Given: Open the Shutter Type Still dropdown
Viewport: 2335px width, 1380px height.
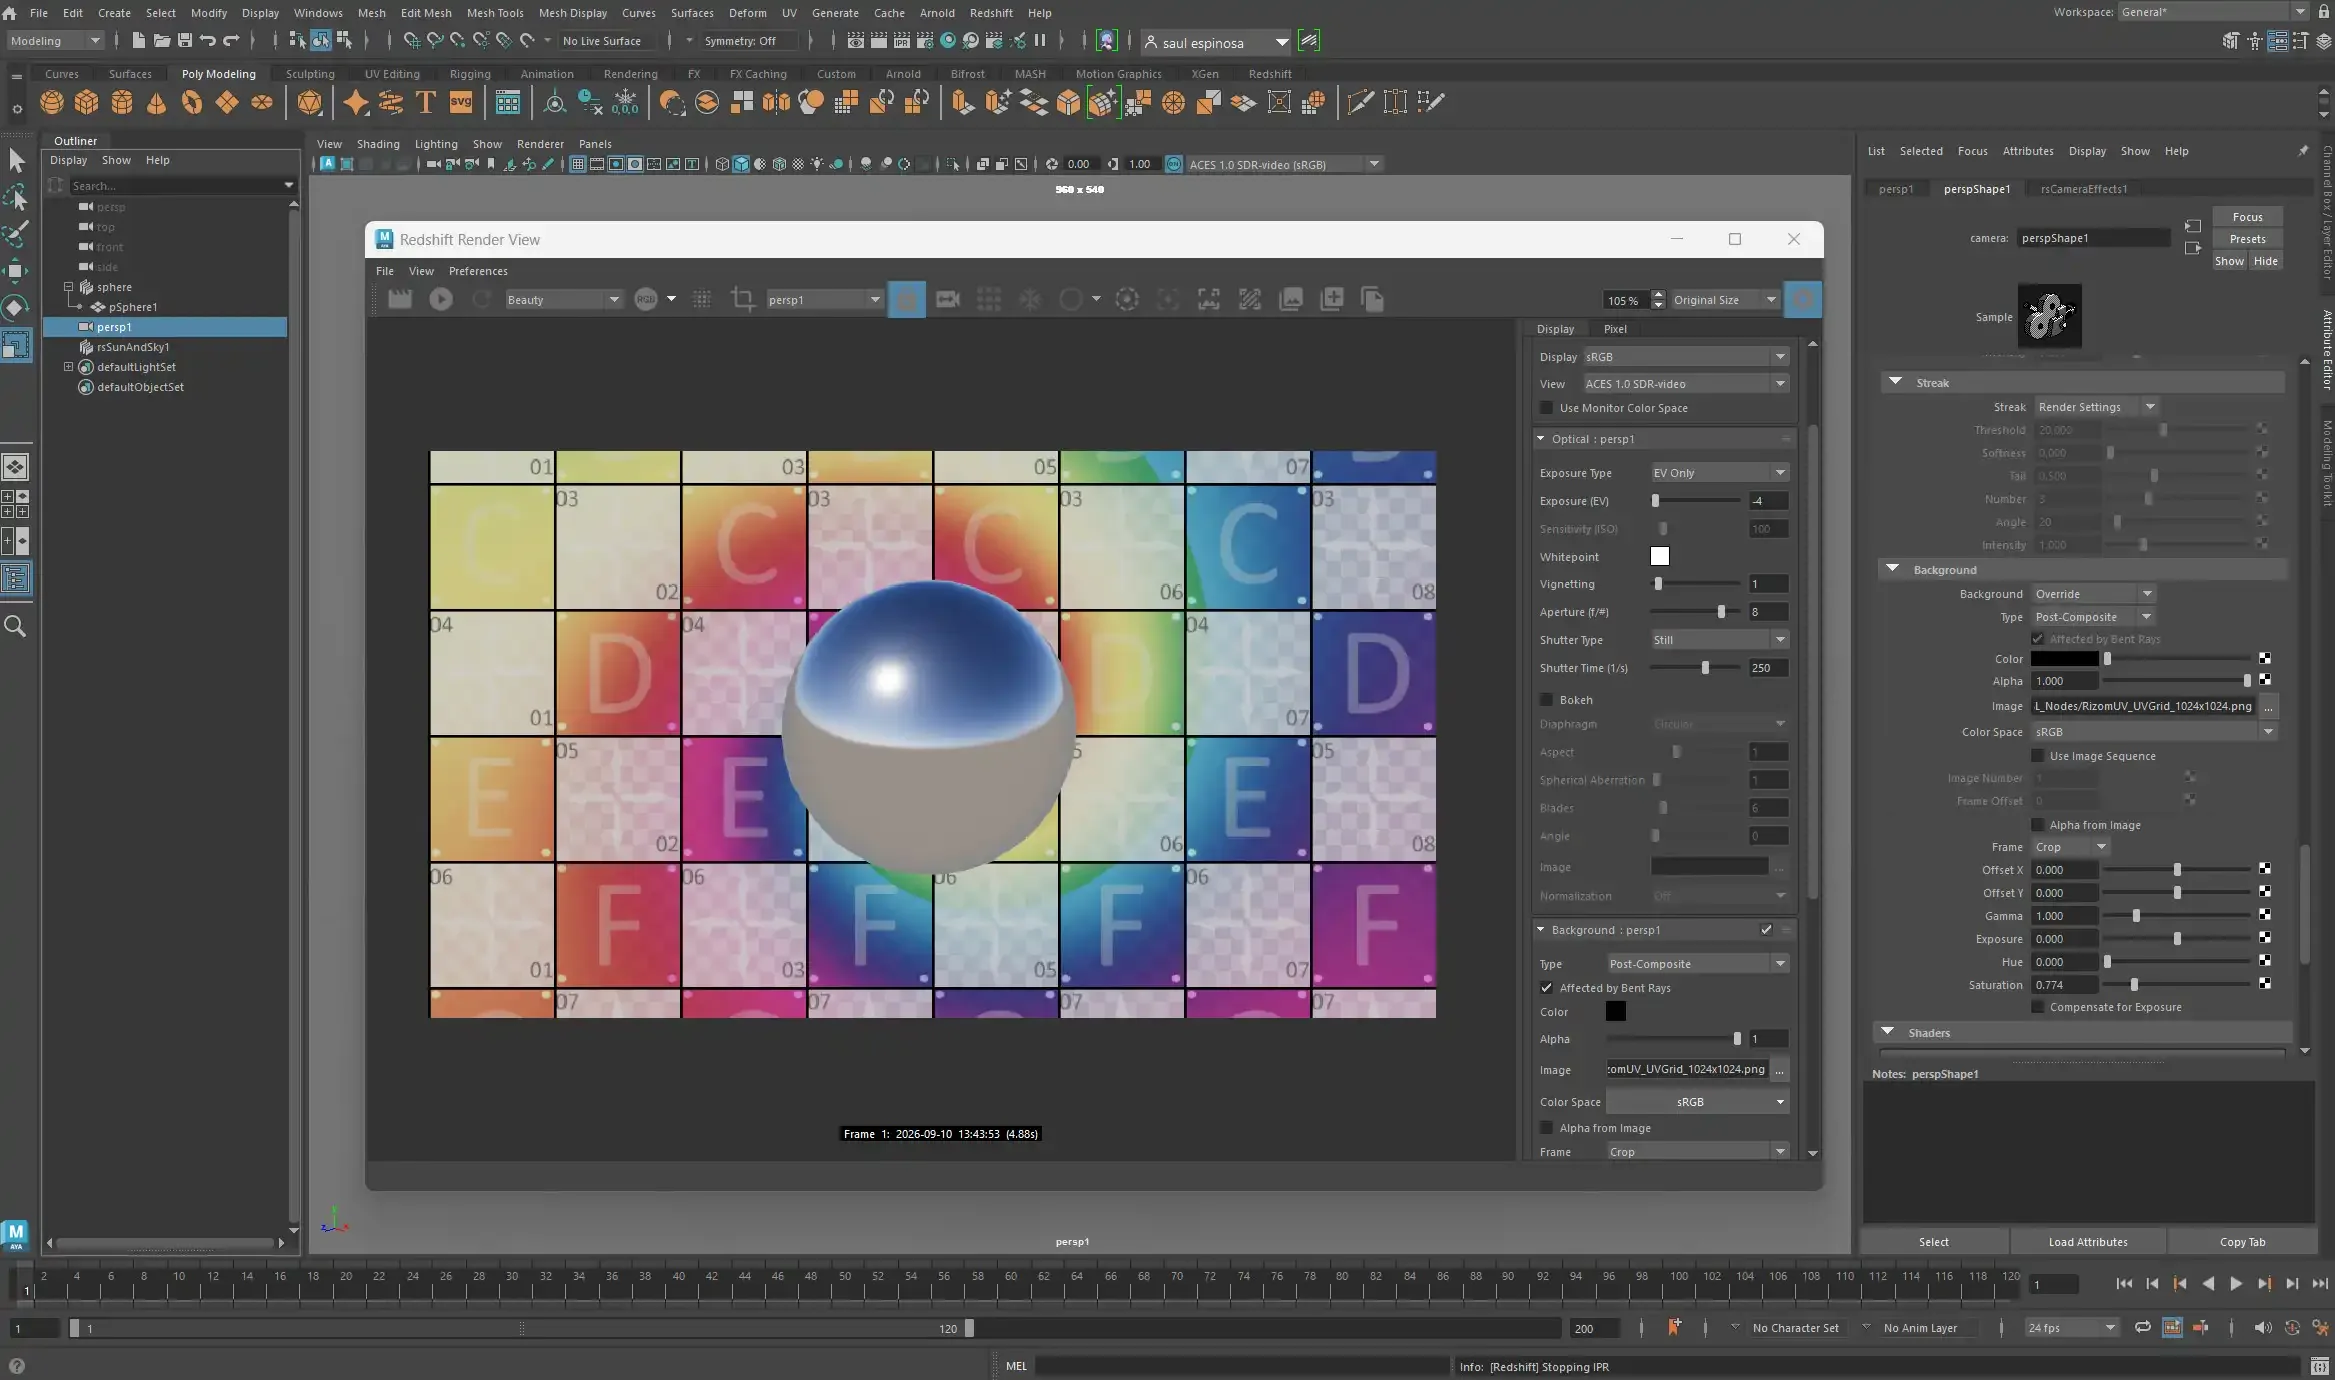Looking at the screenshot, I should [x=1718, y=640].
